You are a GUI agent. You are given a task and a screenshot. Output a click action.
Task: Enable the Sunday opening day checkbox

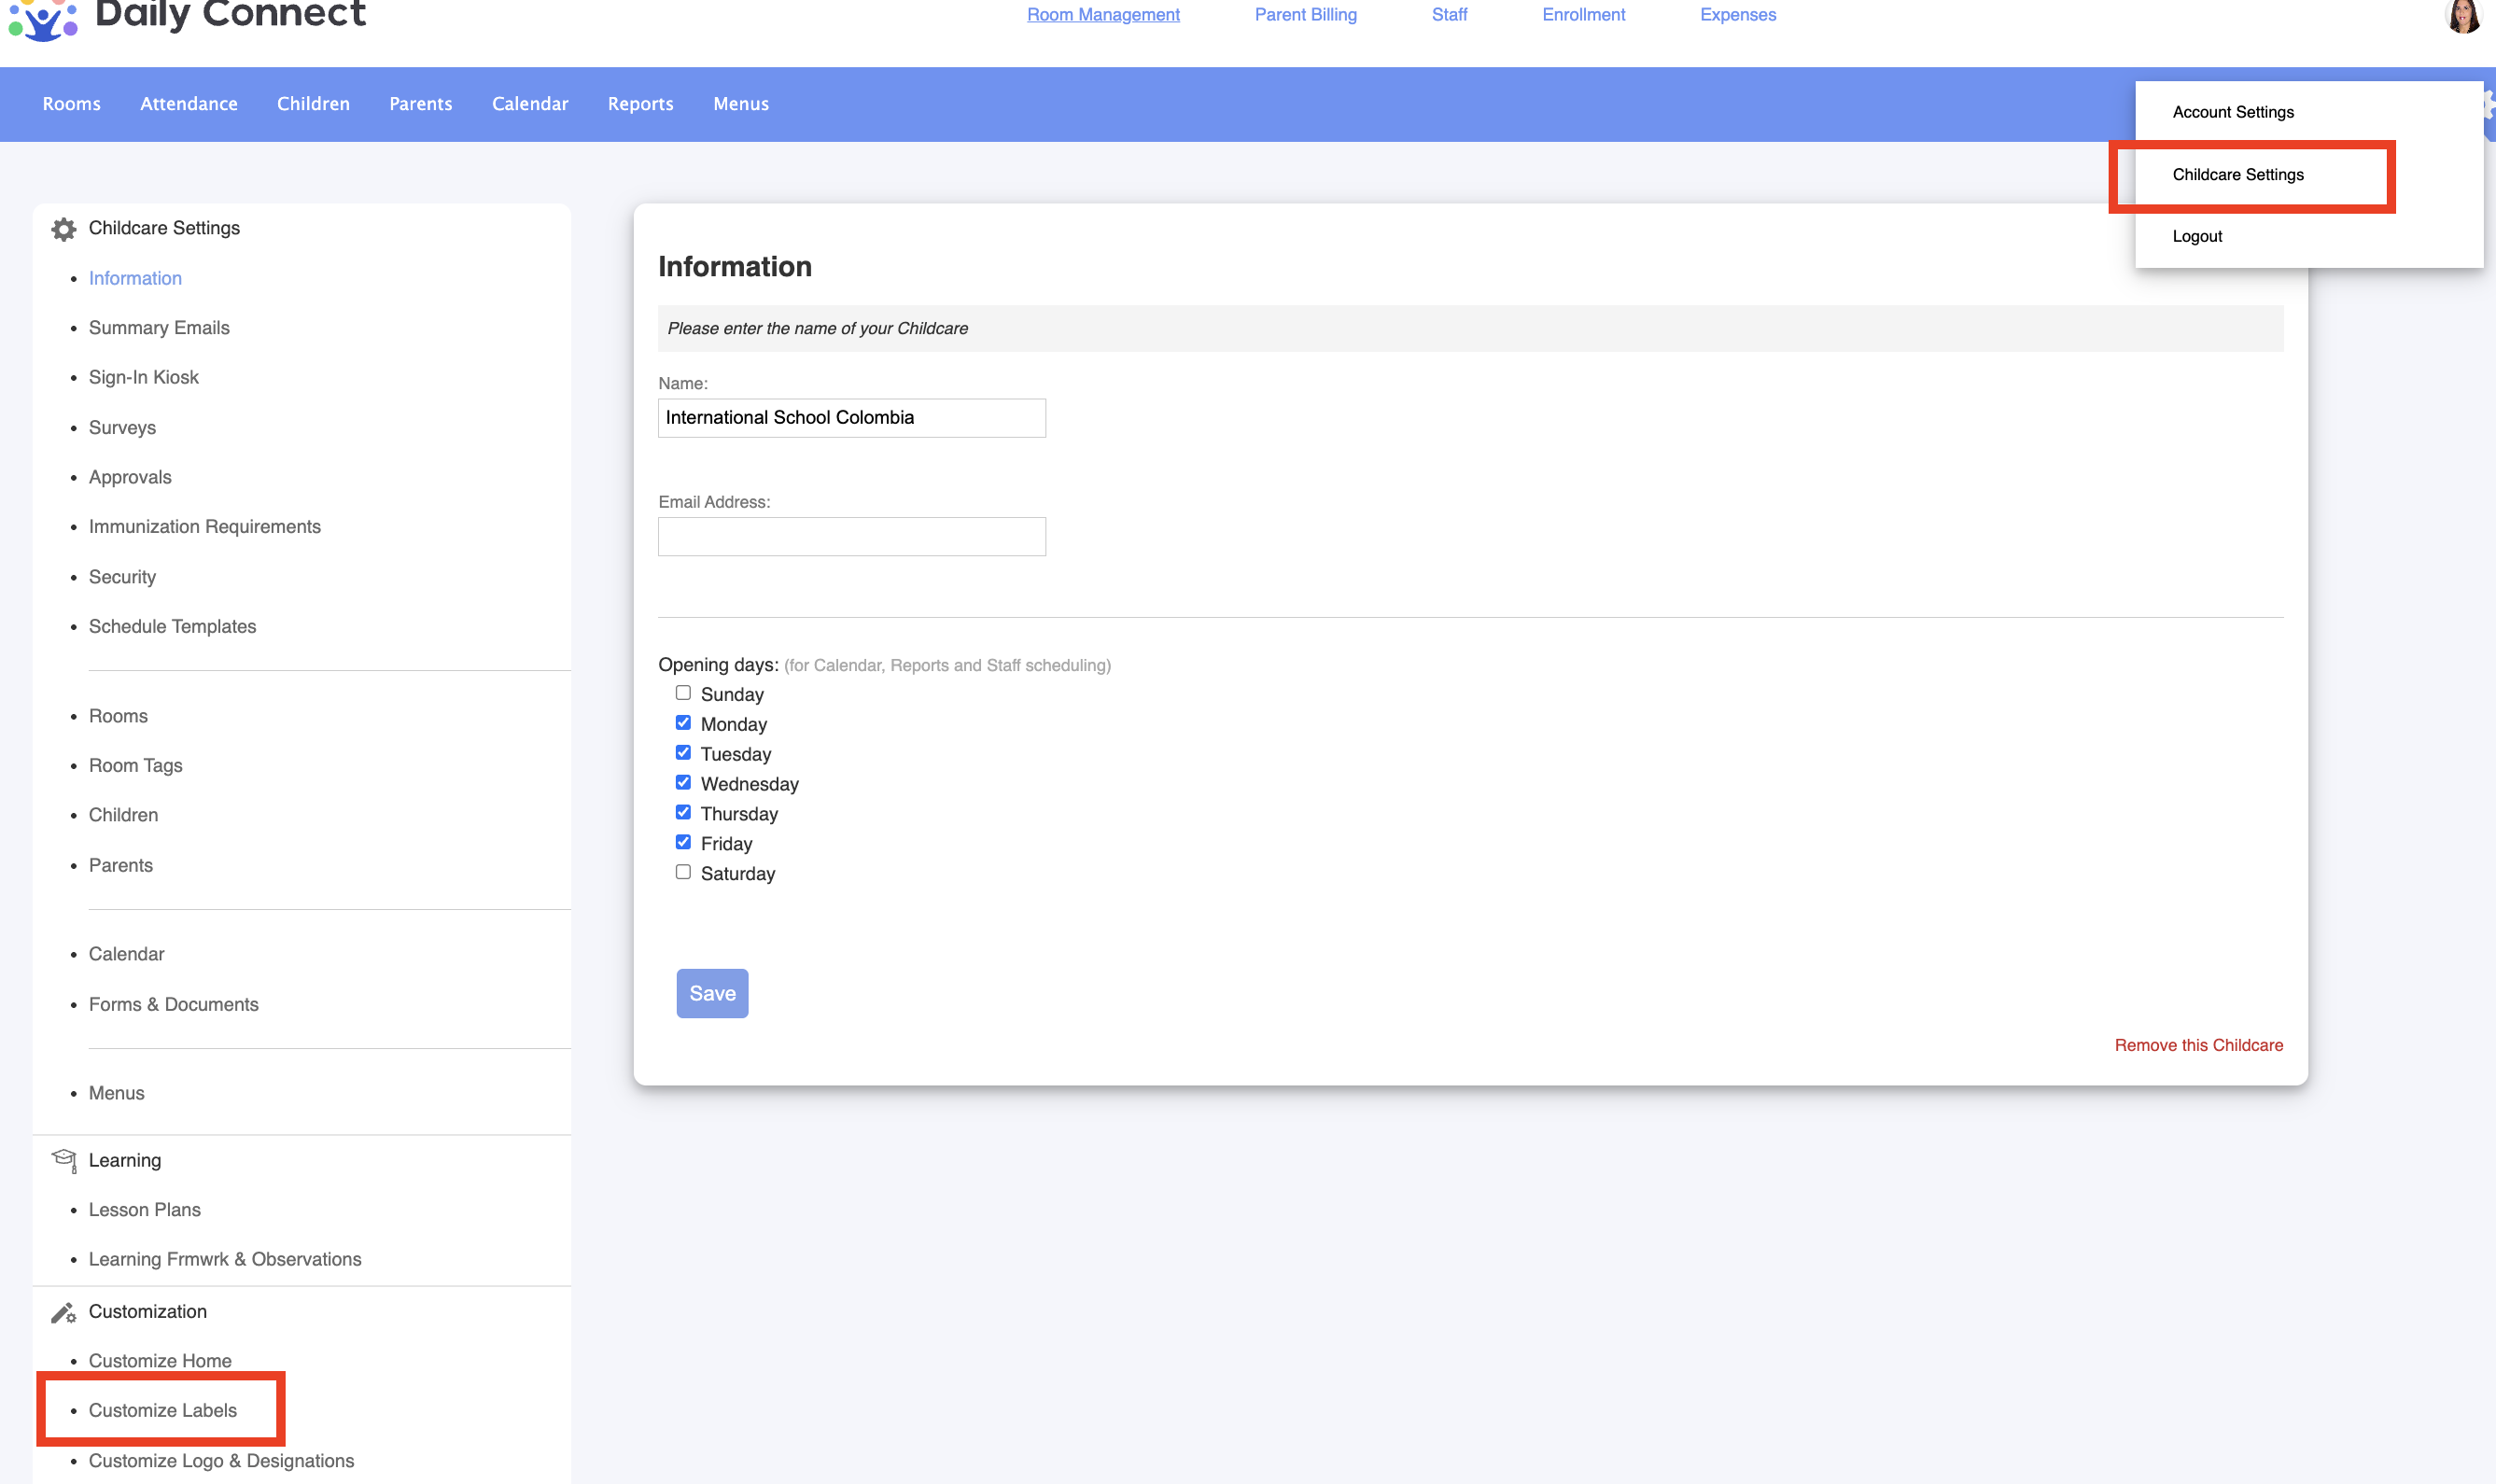click(x=683, y=693)
